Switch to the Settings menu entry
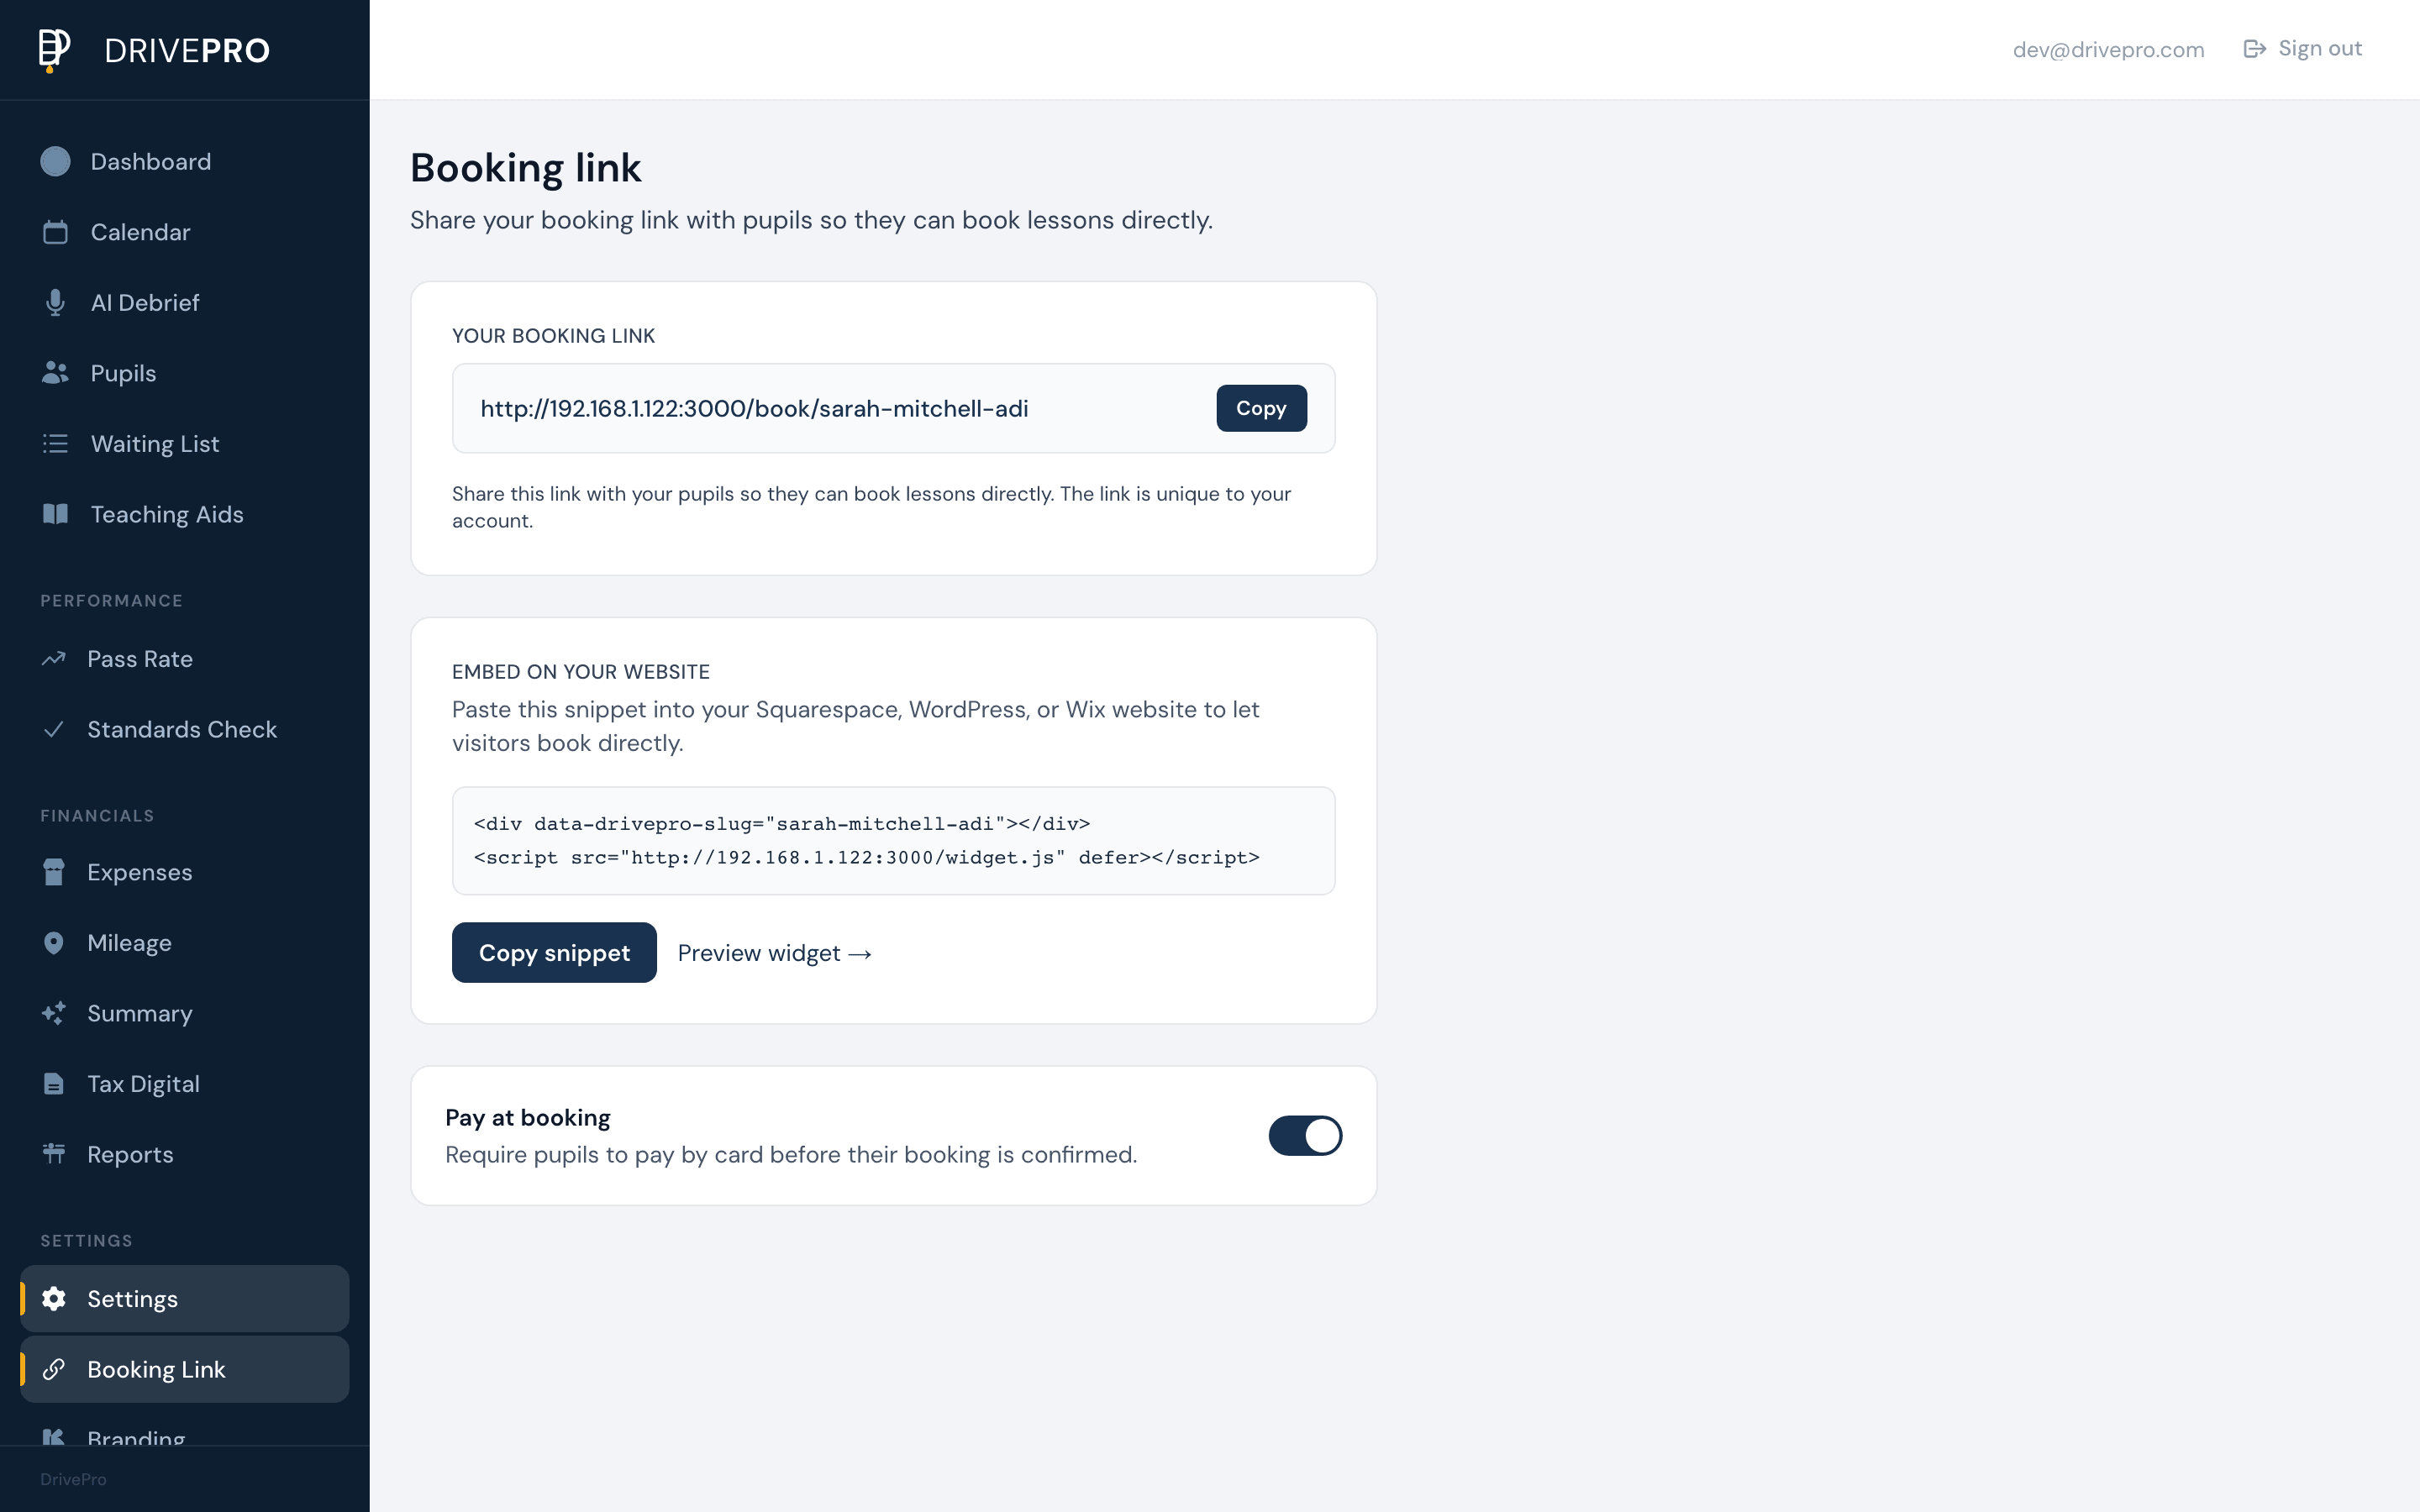Viewport: 2420px width, 1512px height. coord(133,1298)
